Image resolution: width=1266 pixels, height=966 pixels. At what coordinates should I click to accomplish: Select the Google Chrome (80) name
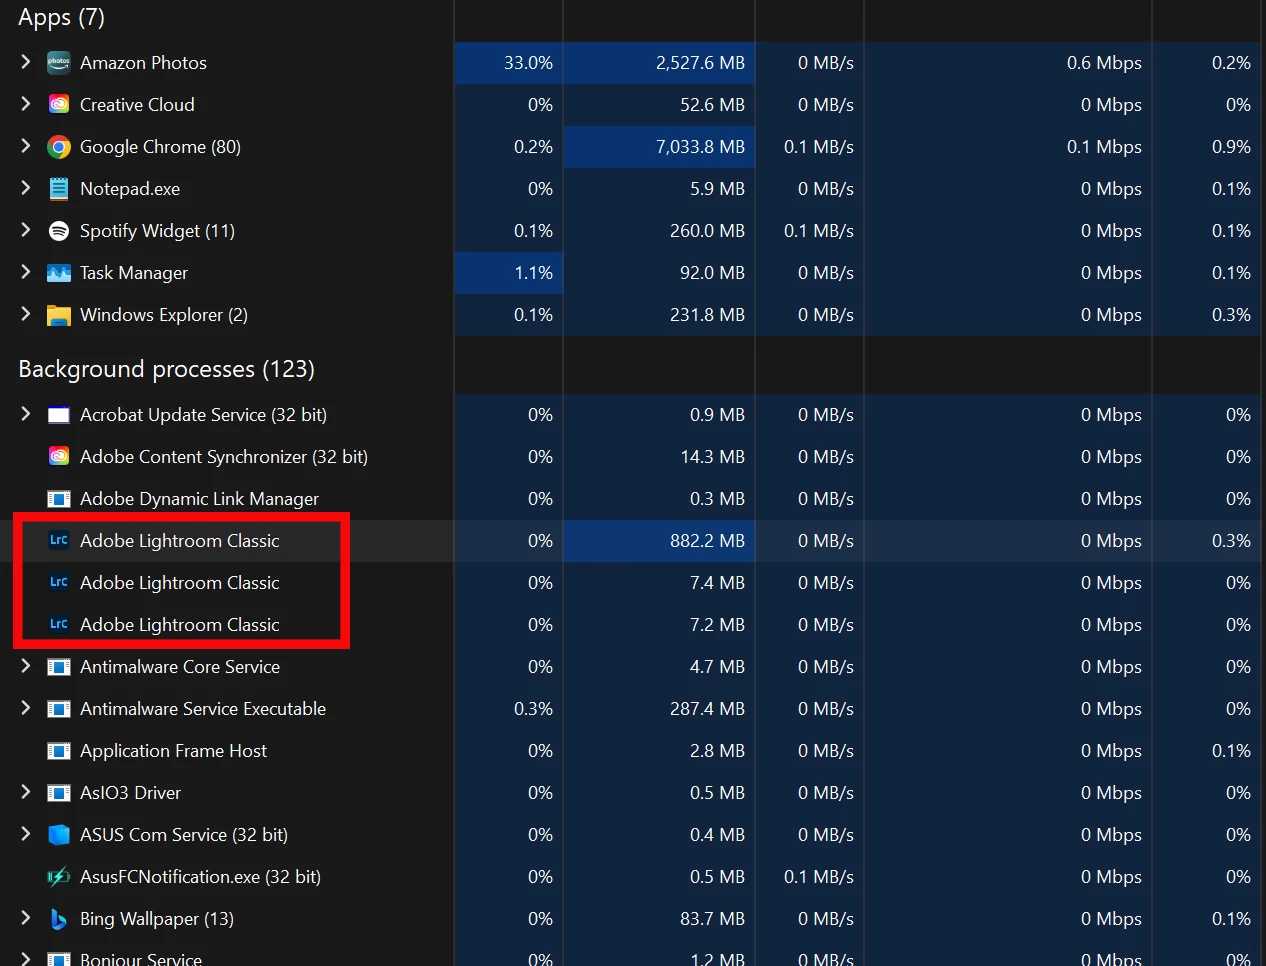click(160, 147)
